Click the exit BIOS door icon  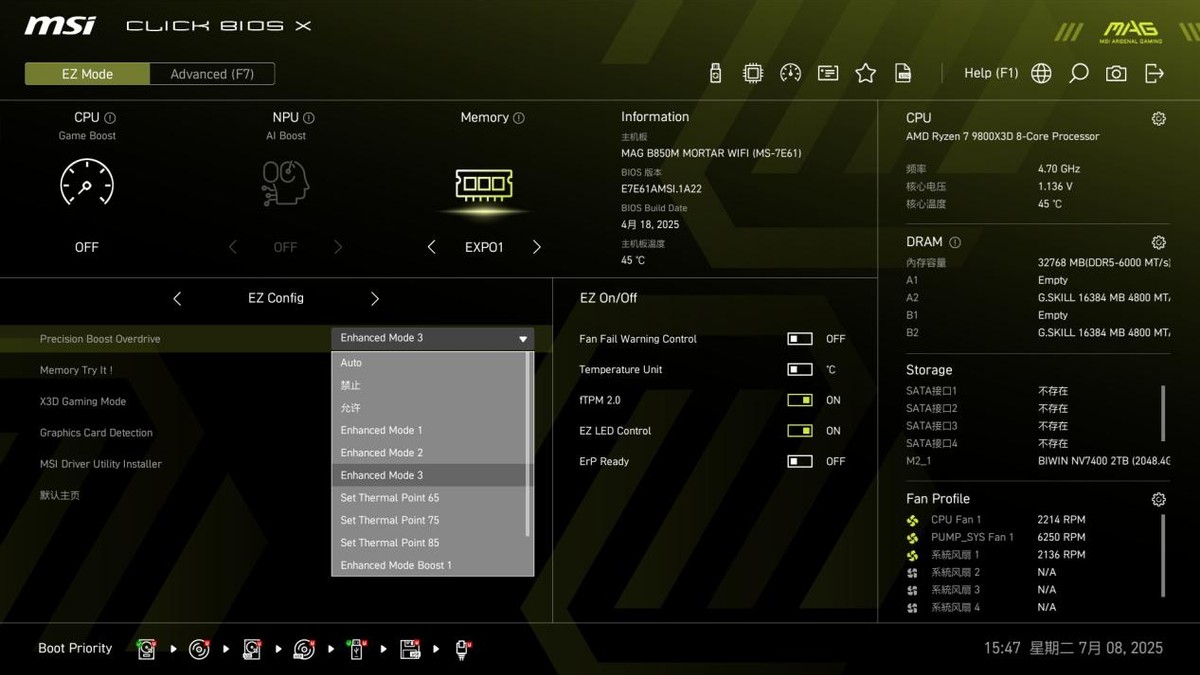[x=1154, y=73]
